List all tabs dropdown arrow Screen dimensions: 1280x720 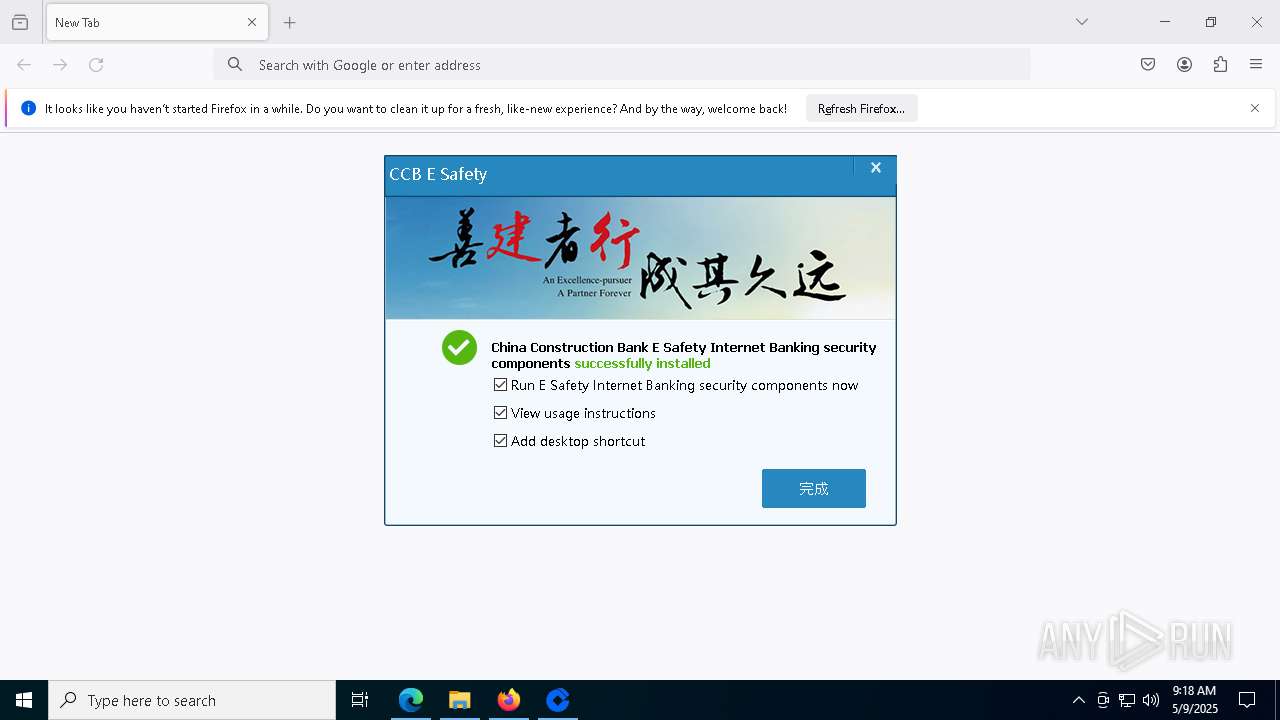(1082, 22)
